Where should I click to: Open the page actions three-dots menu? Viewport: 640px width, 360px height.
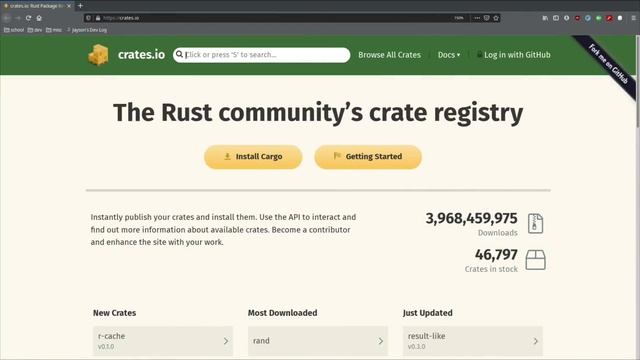click(x=477, y=18)
